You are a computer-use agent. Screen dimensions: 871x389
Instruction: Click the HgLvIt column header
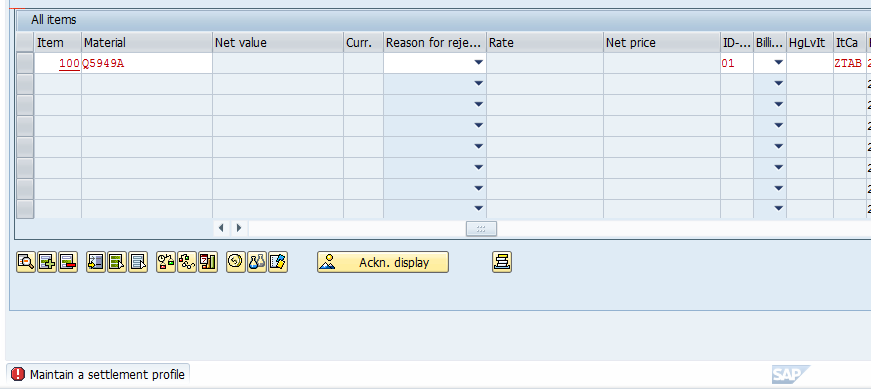click(x=810, y=42)
